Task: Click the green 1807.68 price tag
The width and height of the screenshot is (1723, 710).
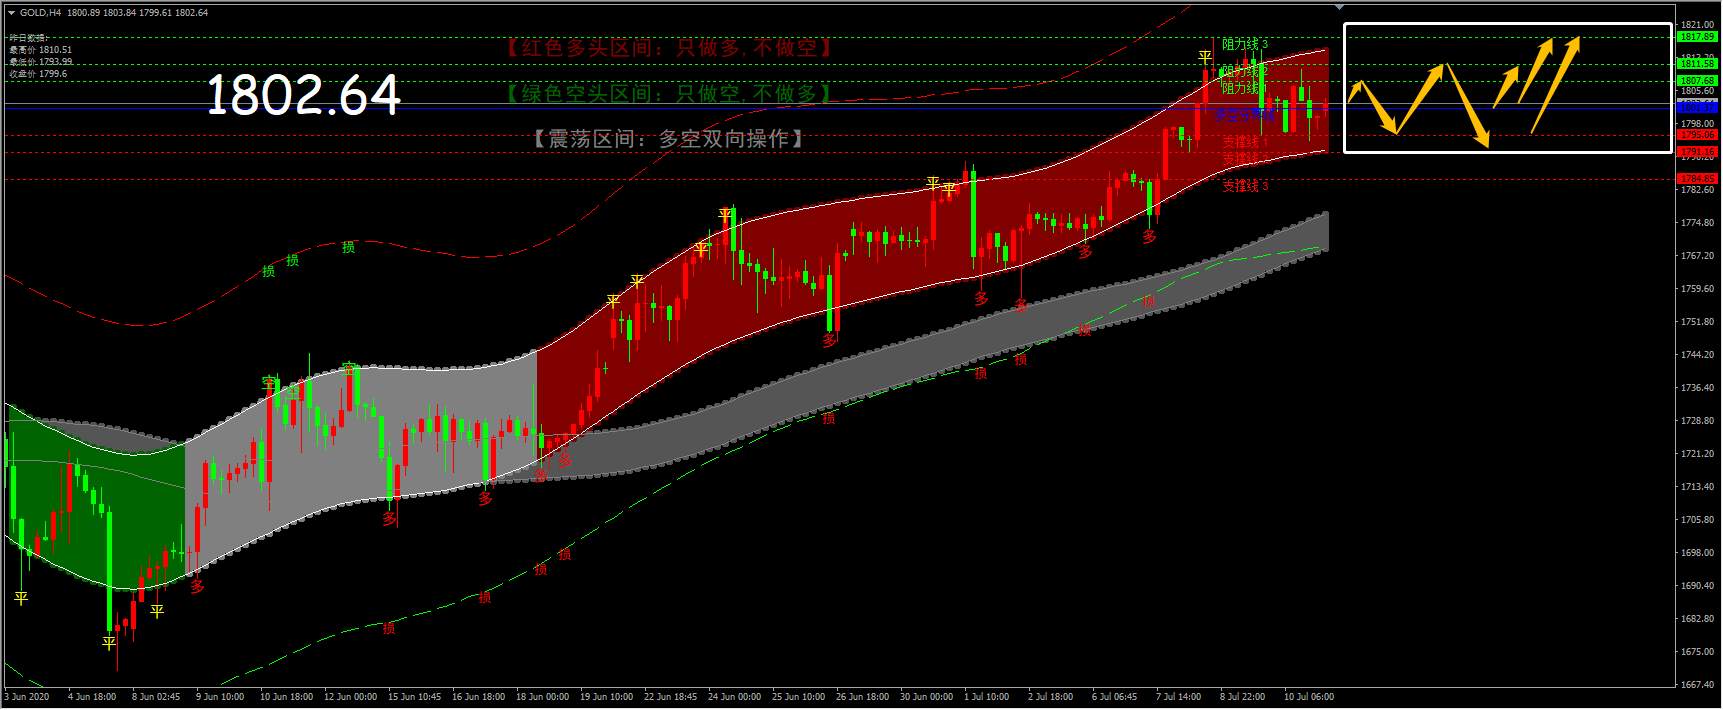Action: 1698,81
